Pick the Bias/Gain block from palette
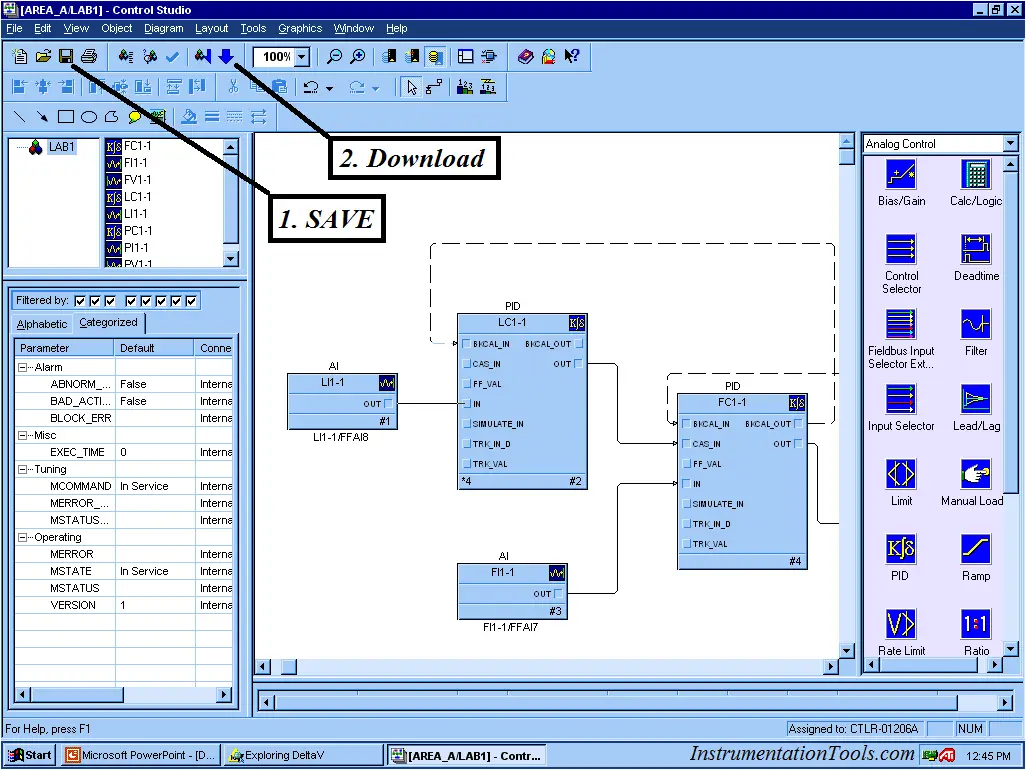The height and width of the screenshot is (770, 1026). click(x=901, y=175)
